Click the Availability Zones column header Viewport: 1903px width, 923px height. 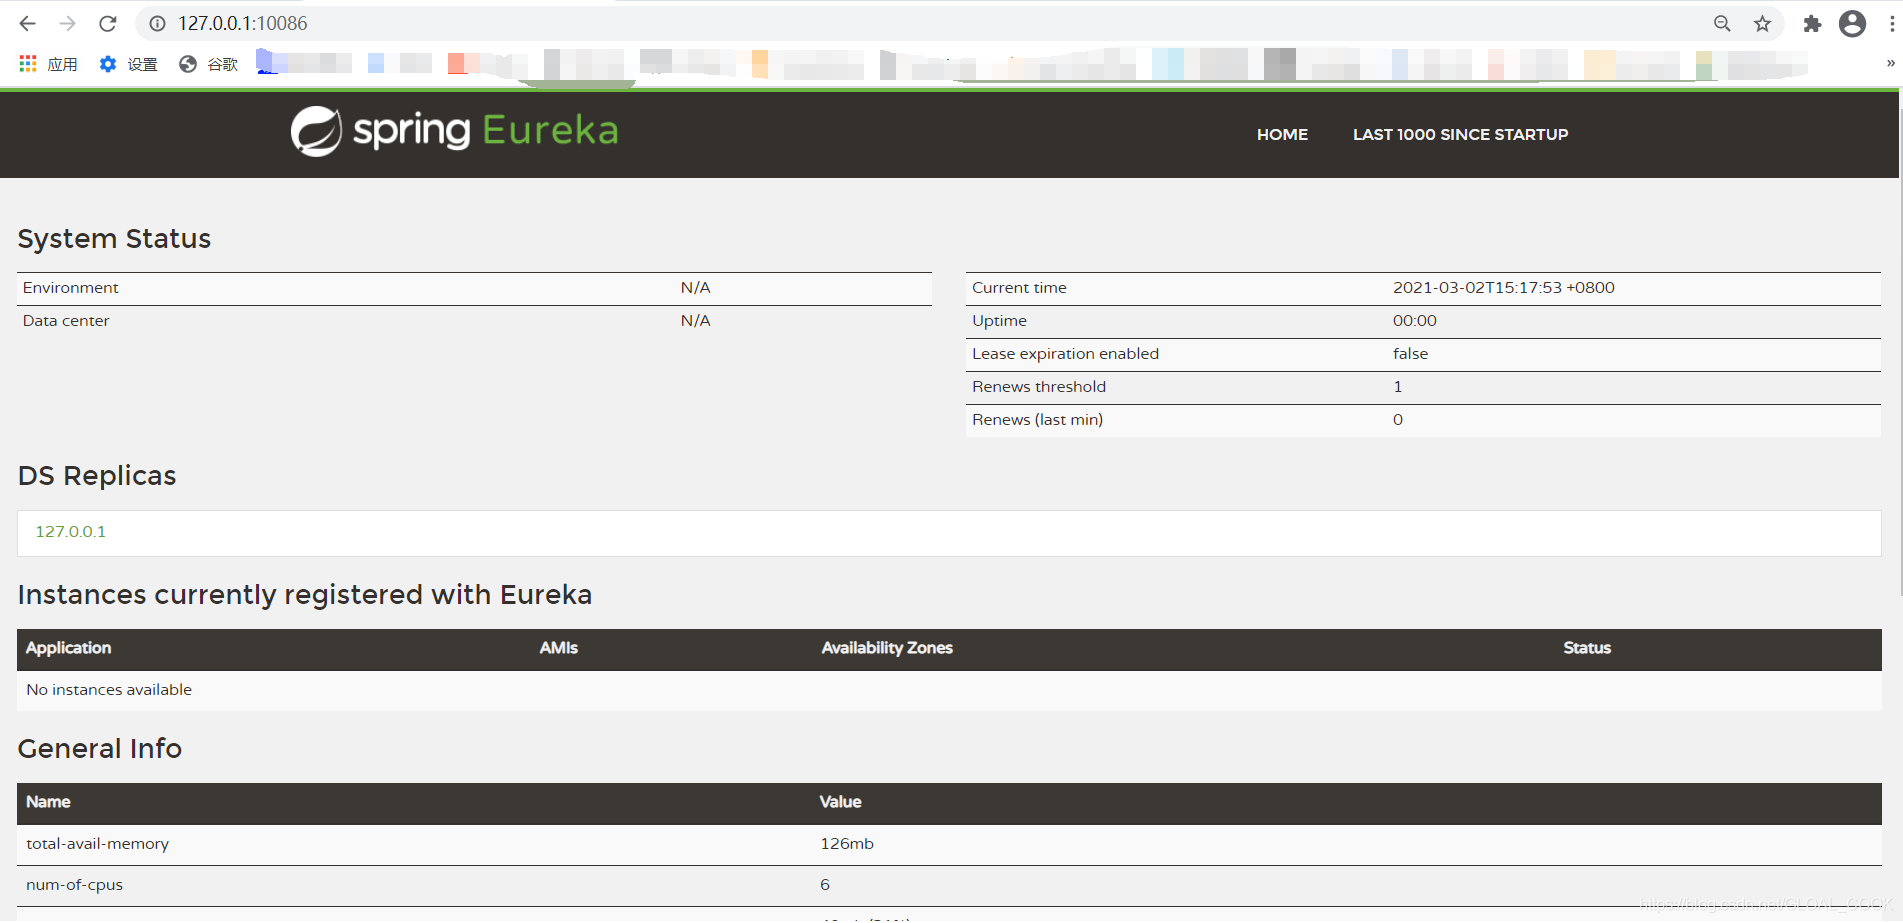pos(887,648)
